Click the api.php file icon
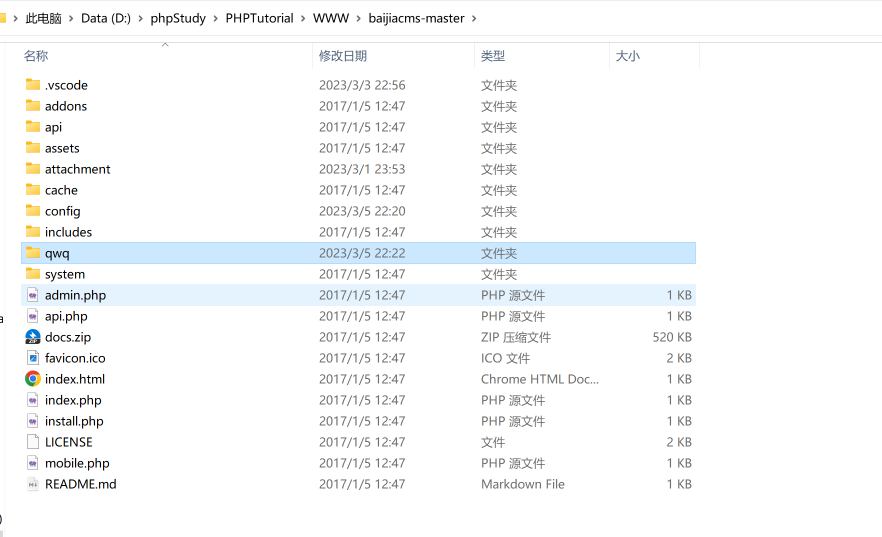Screen dimensions: 882x537 pos(33,315)
